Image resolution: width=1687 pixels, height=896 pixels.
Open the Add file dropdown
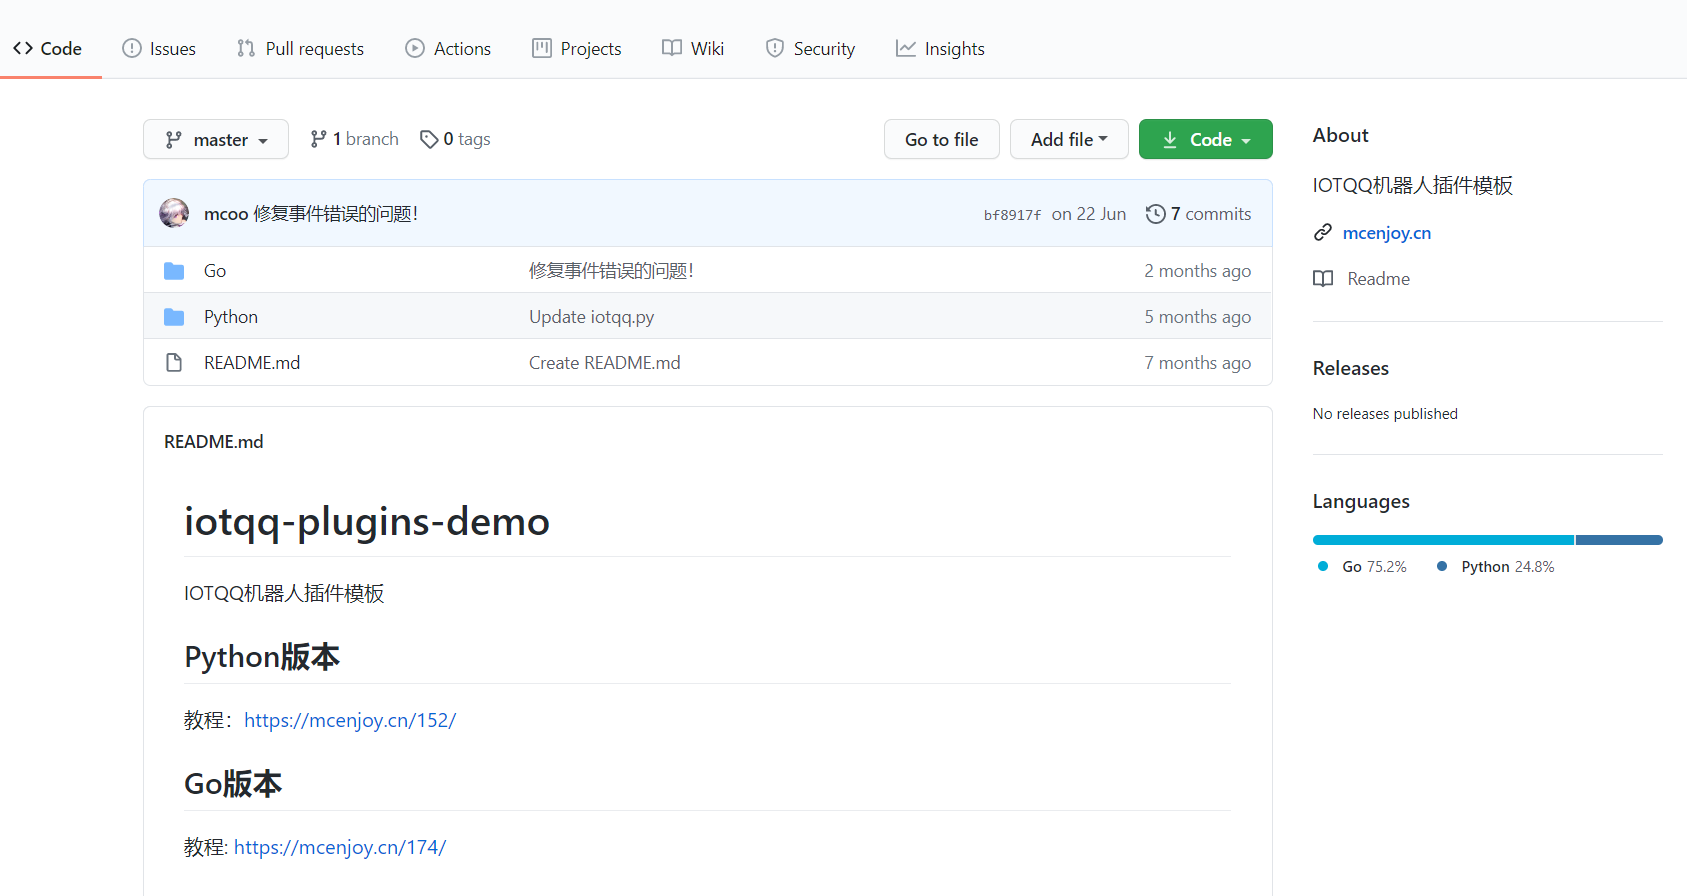[1069, 139]
